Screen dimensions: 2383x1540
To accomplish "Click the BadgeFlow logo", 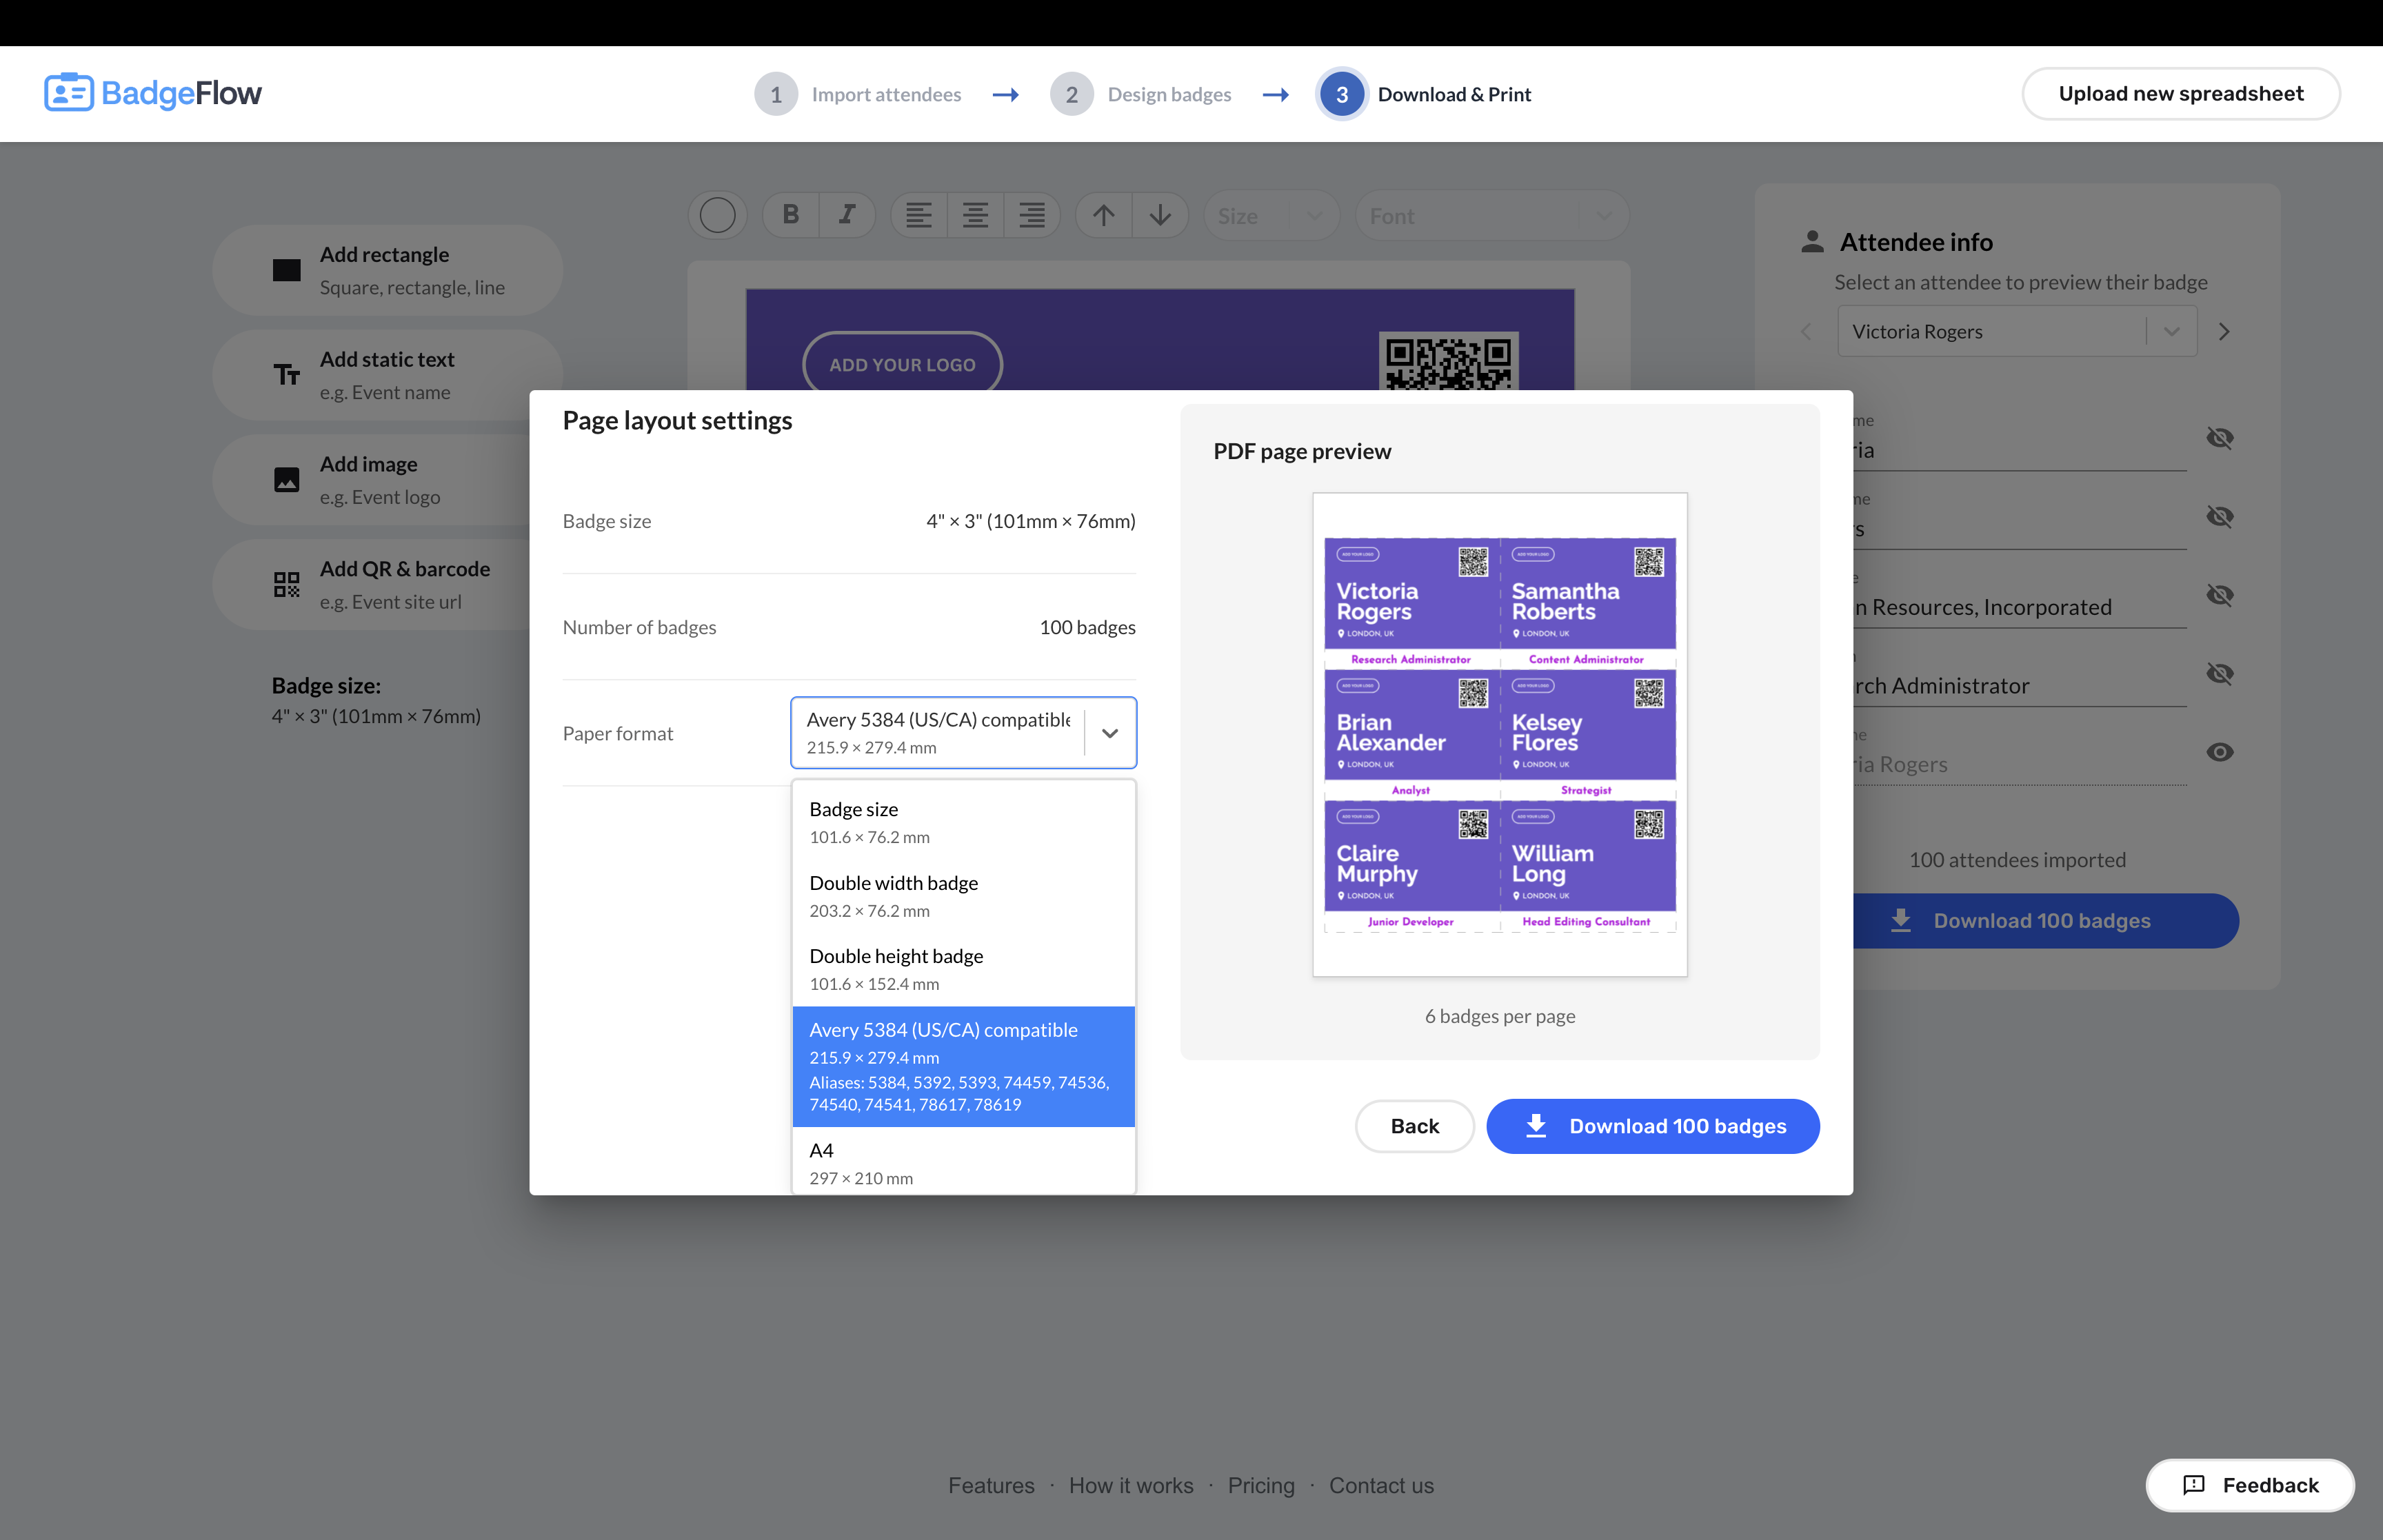I will click(152, 93).
